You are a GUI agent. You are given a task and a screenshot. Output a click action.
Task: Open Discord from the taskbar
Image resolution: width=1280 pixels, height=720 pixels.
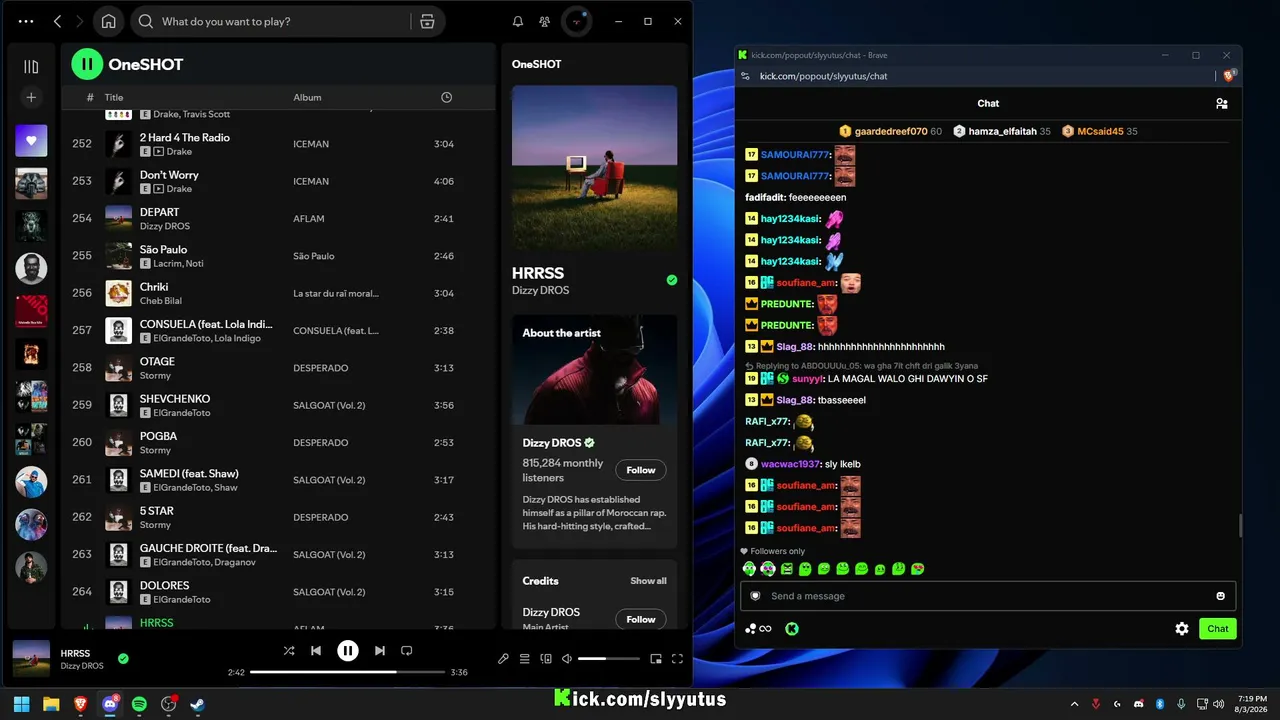110,704
